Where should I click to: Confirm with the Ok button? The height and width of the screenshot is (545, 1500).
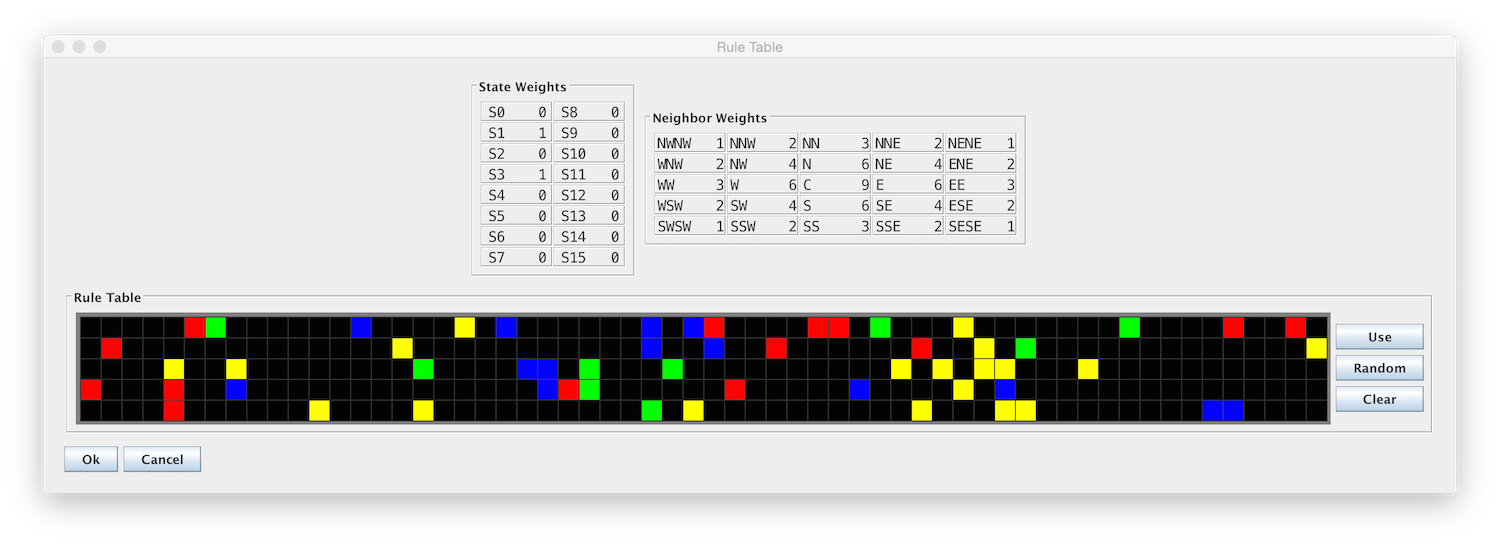(91, 459)
